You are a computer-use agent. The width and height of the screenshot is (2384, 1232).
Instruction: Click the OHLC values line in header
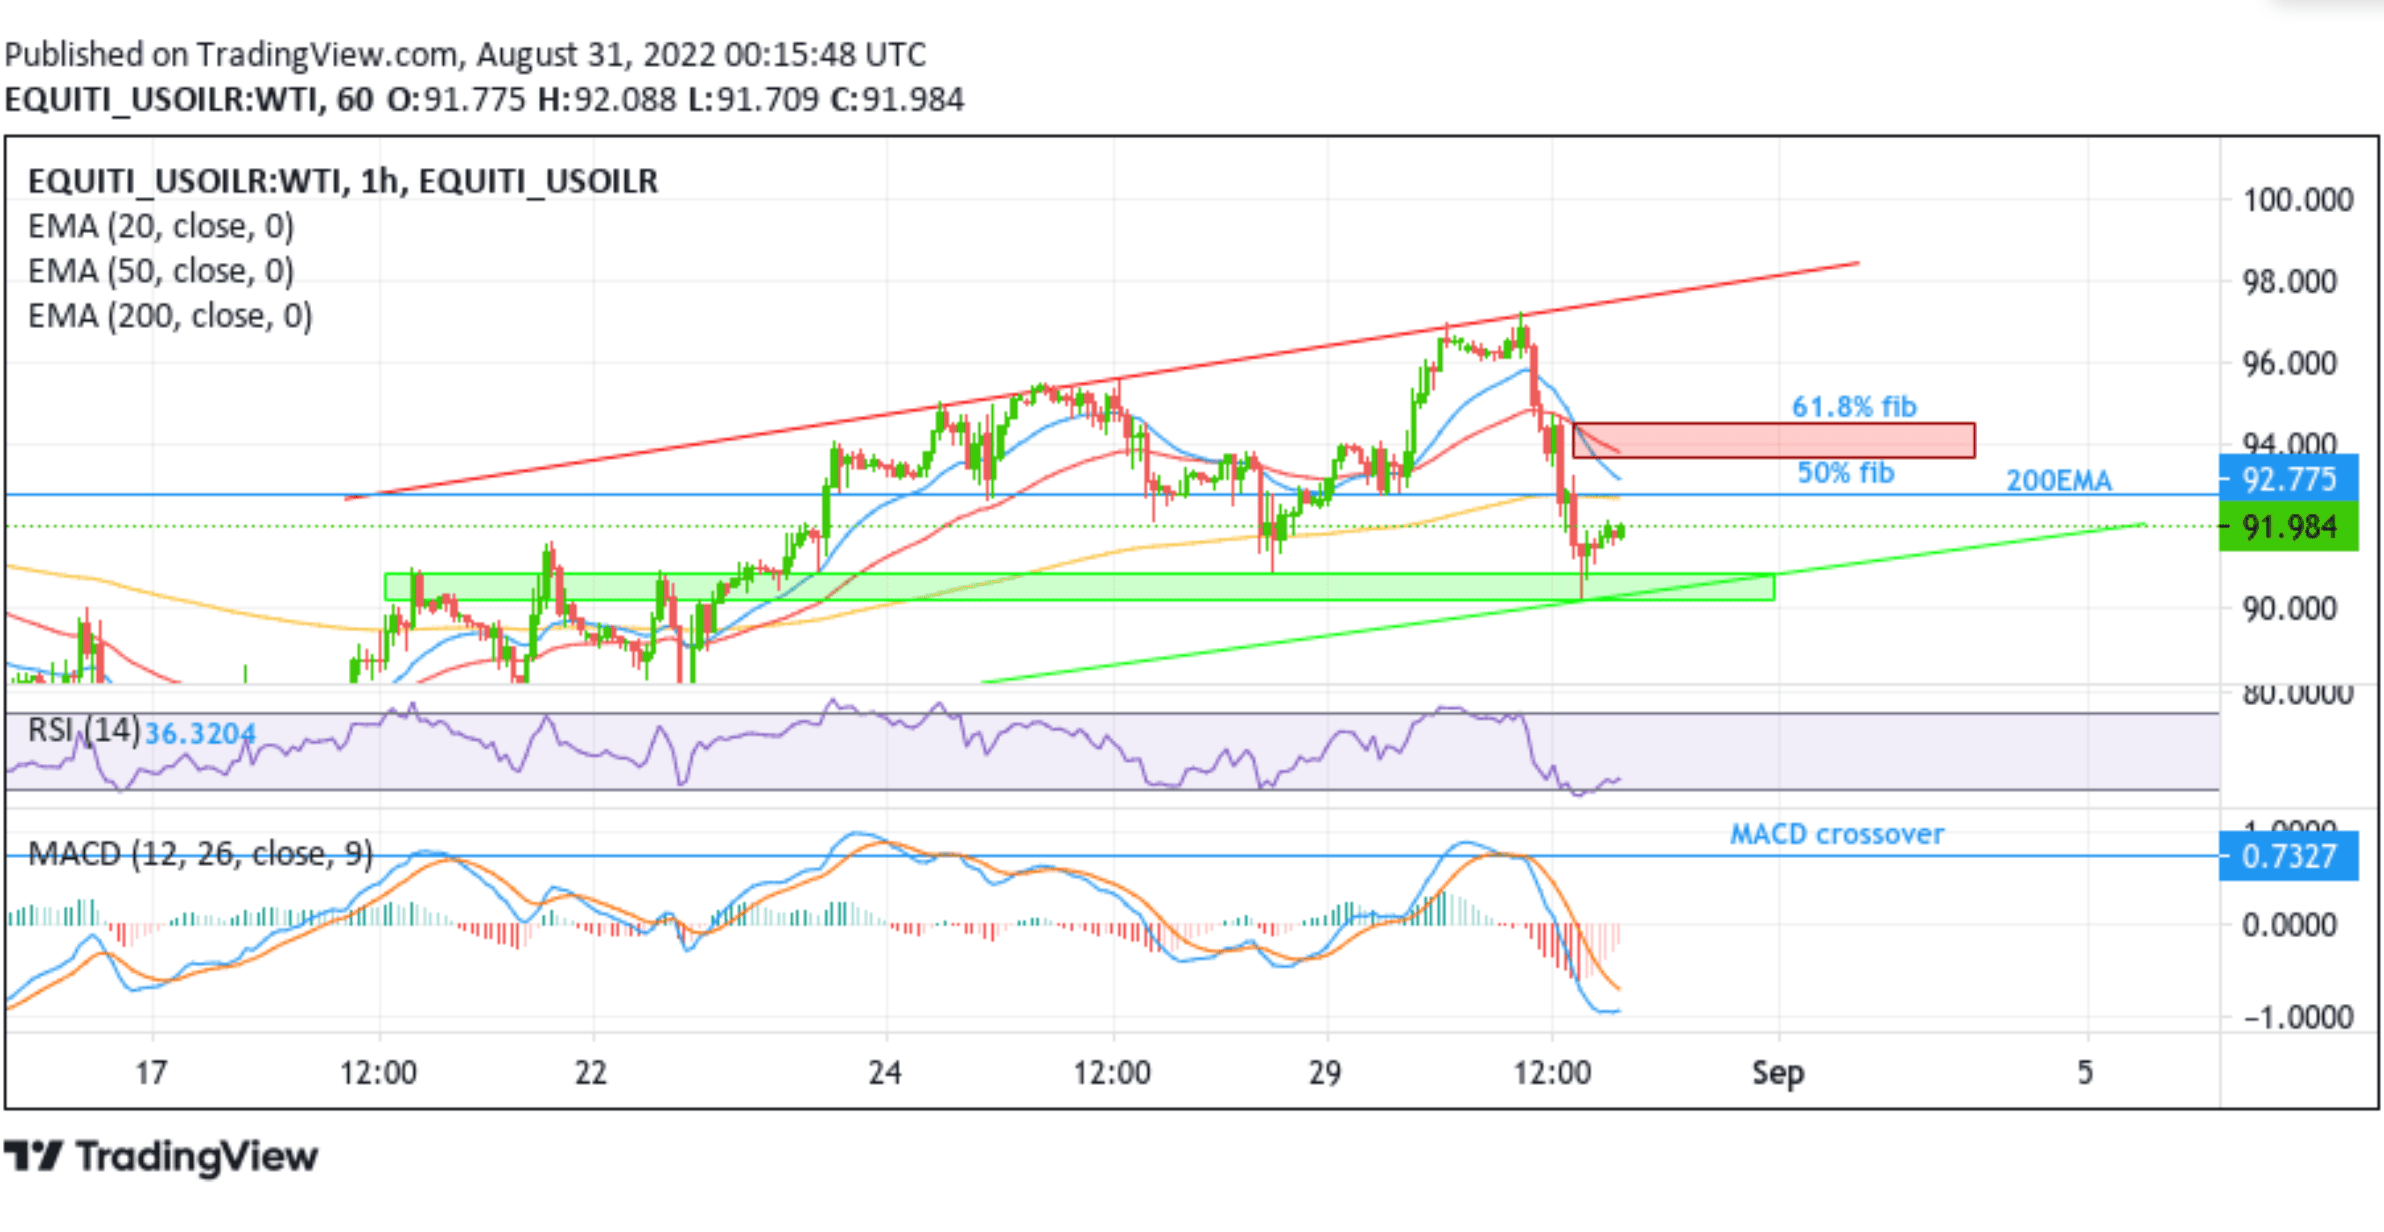(675, 100)
